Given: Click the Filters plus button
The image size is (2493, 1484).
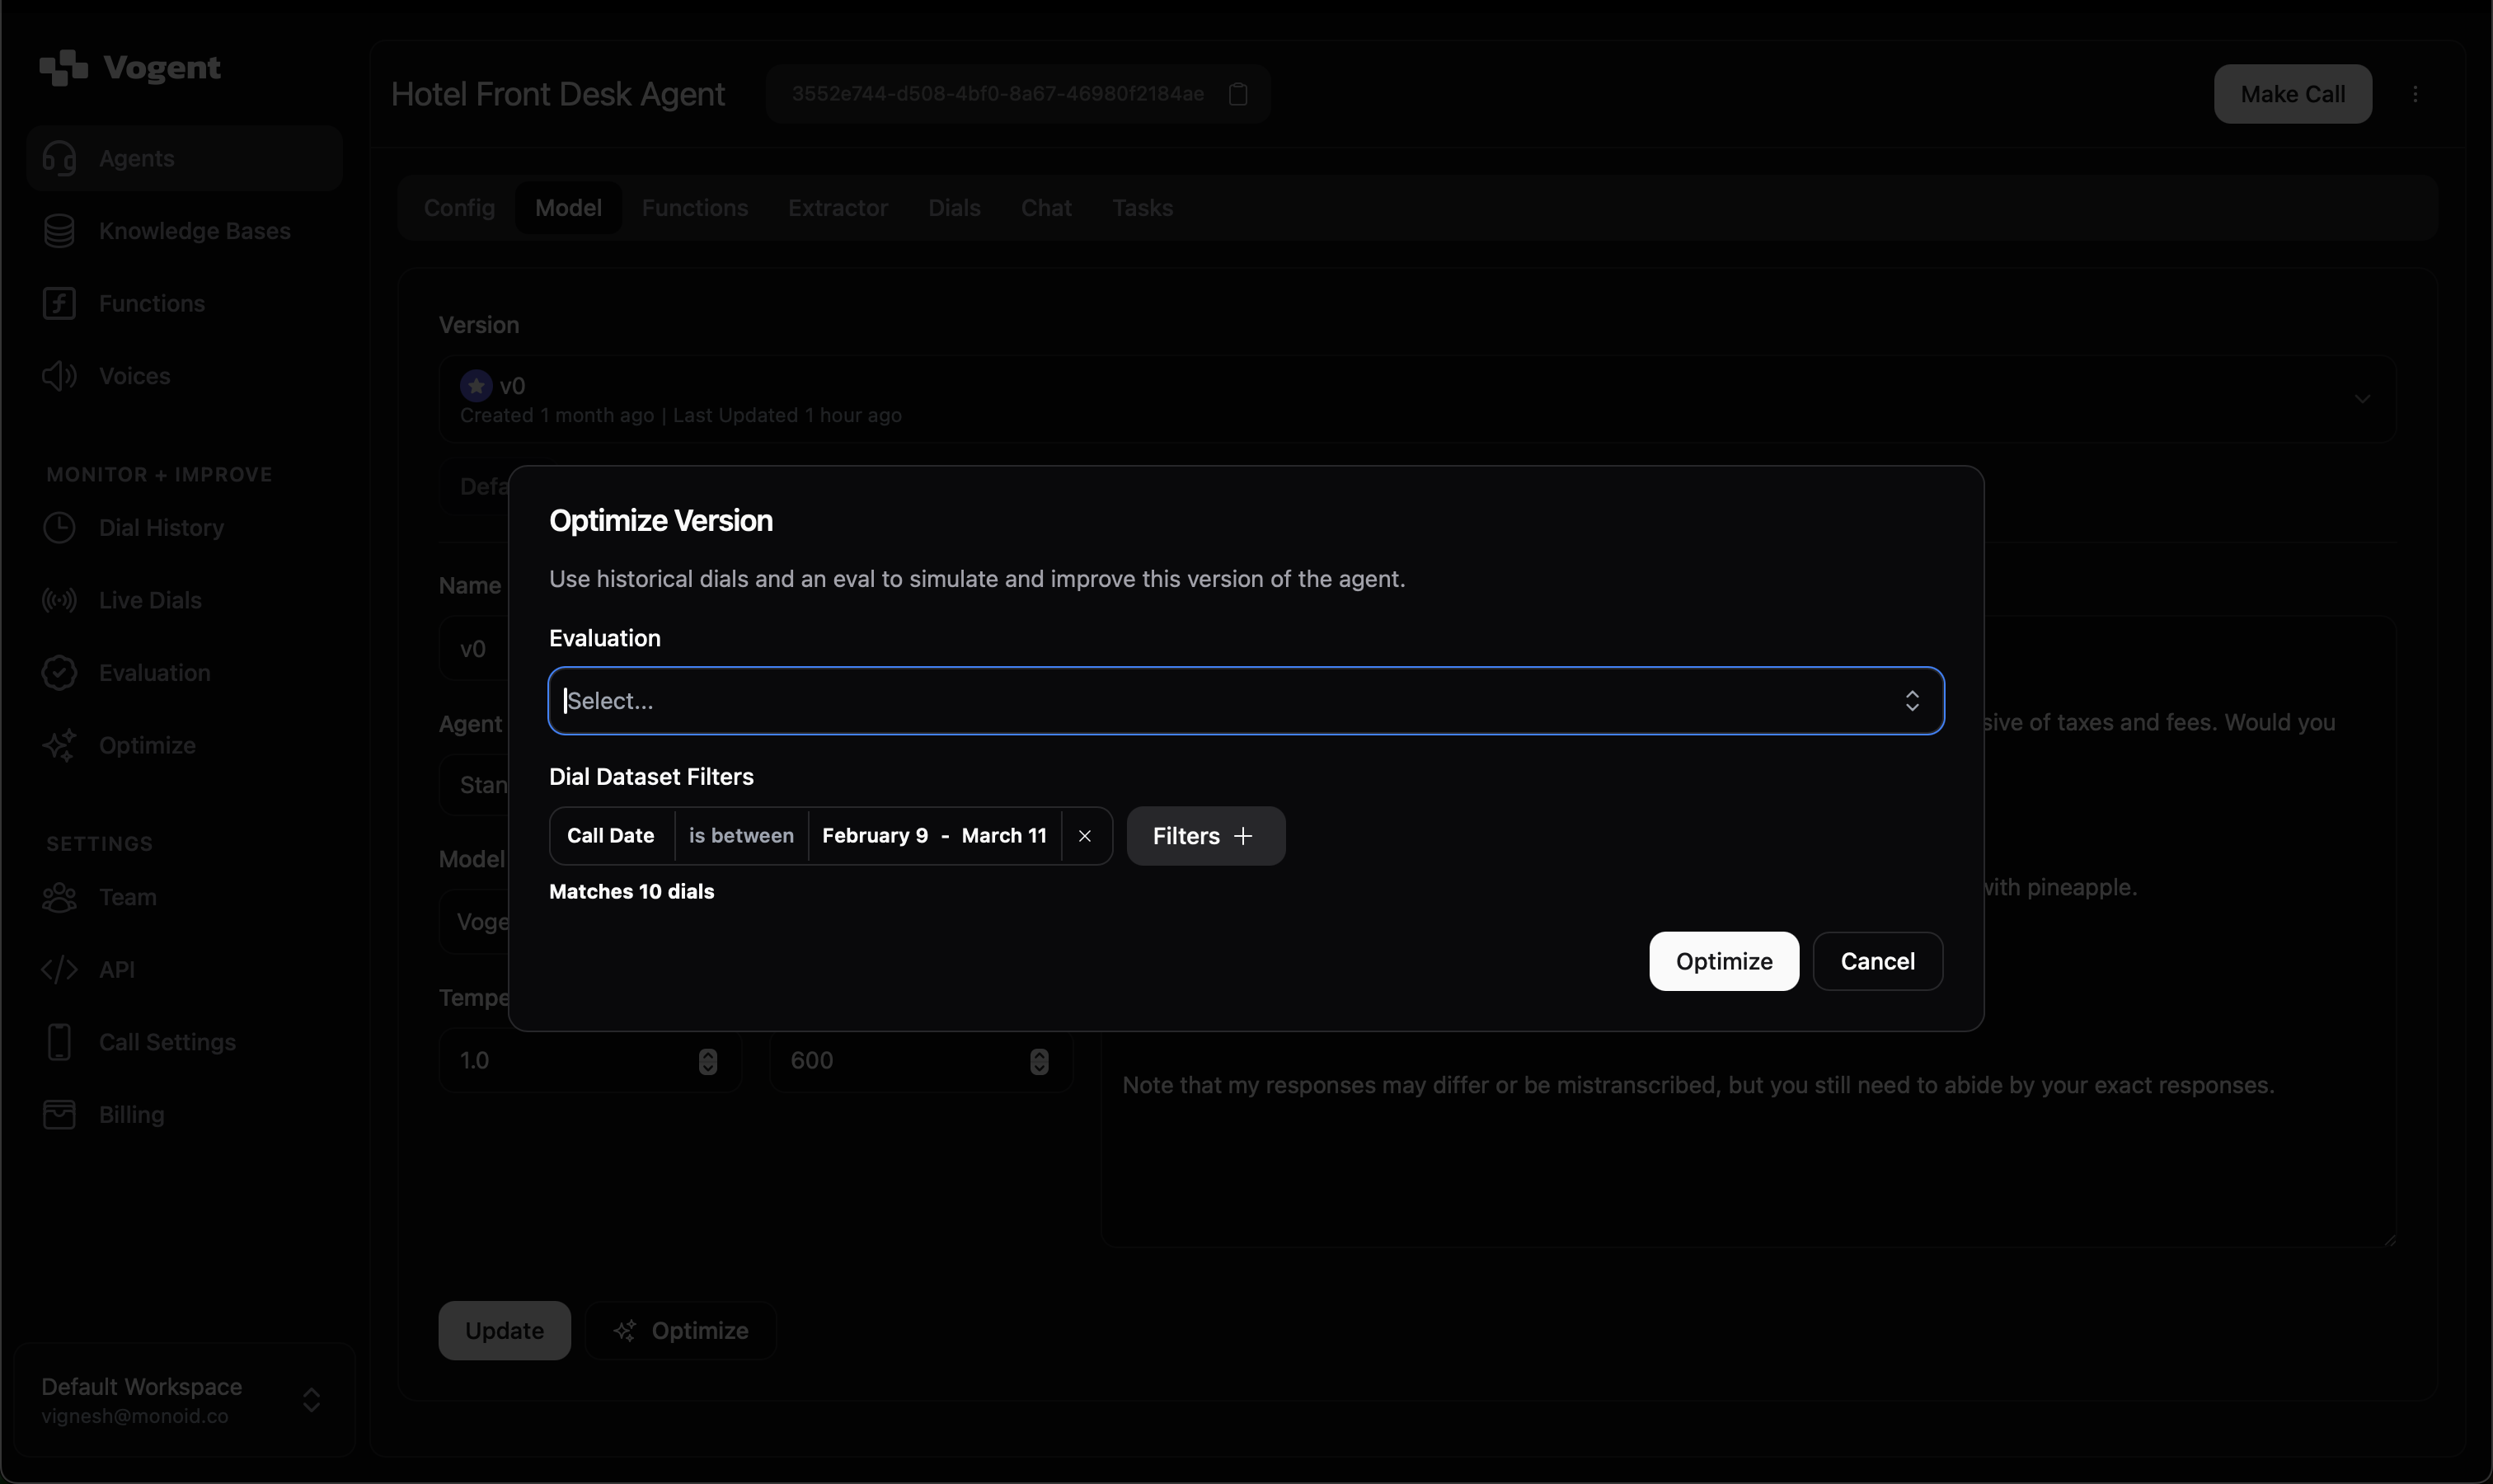Looking at the screenshot, I should tap(1205, 836).
